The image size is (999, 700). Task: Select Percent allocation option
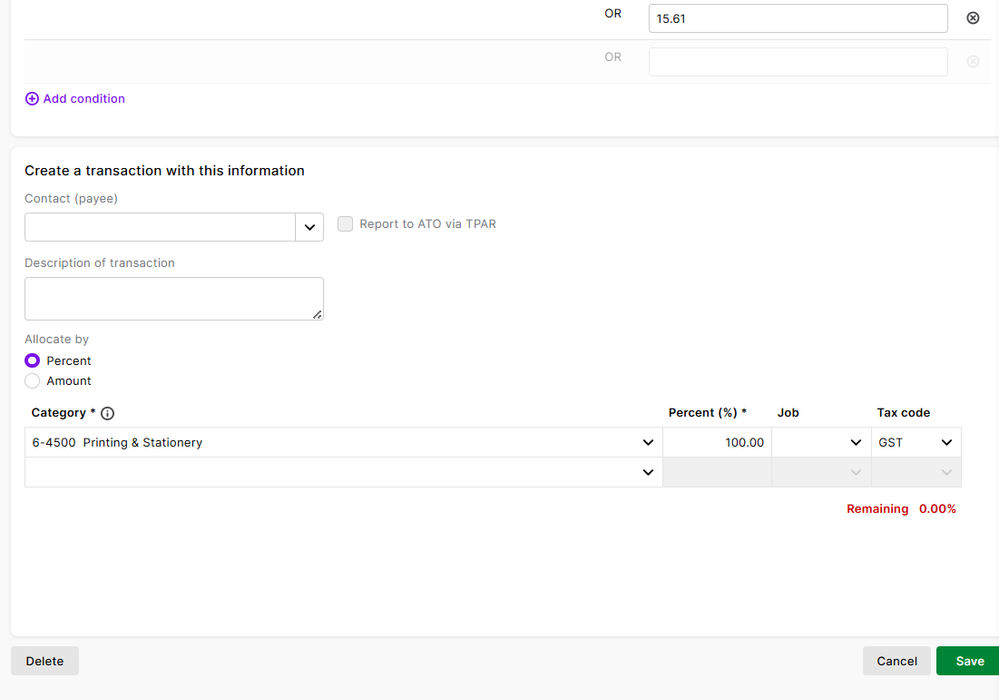tap(32, 361)
